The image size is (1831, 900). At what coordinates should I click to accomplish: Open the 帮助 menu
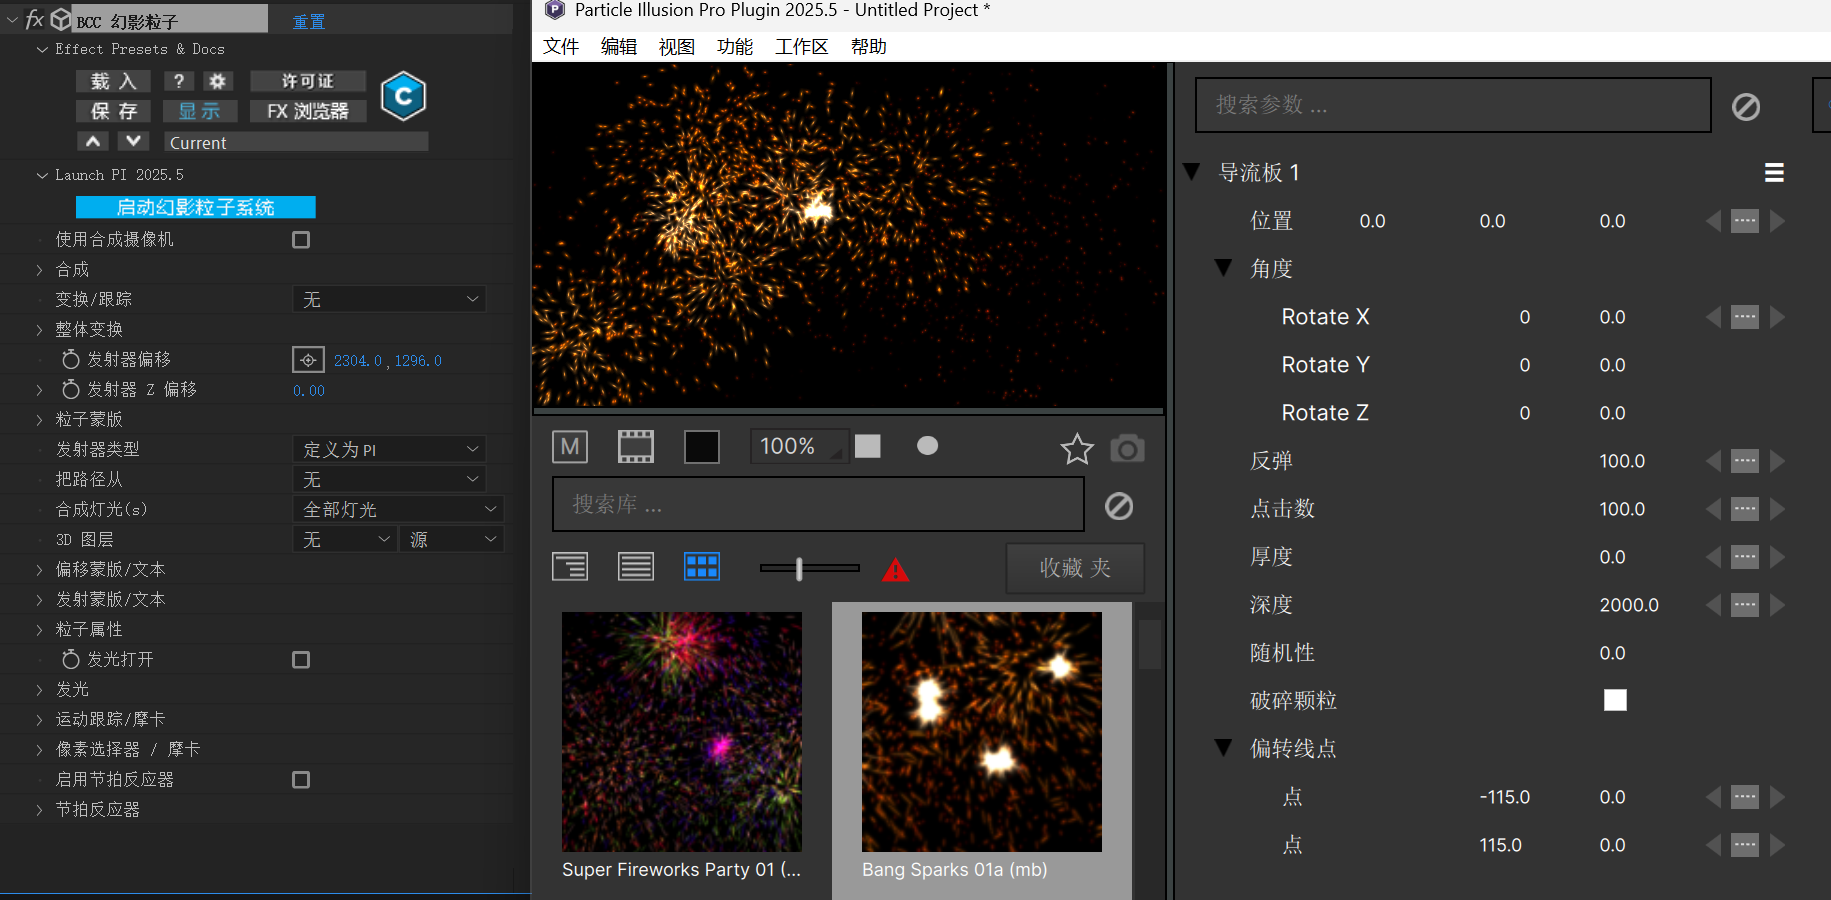[x=869, y=47]
